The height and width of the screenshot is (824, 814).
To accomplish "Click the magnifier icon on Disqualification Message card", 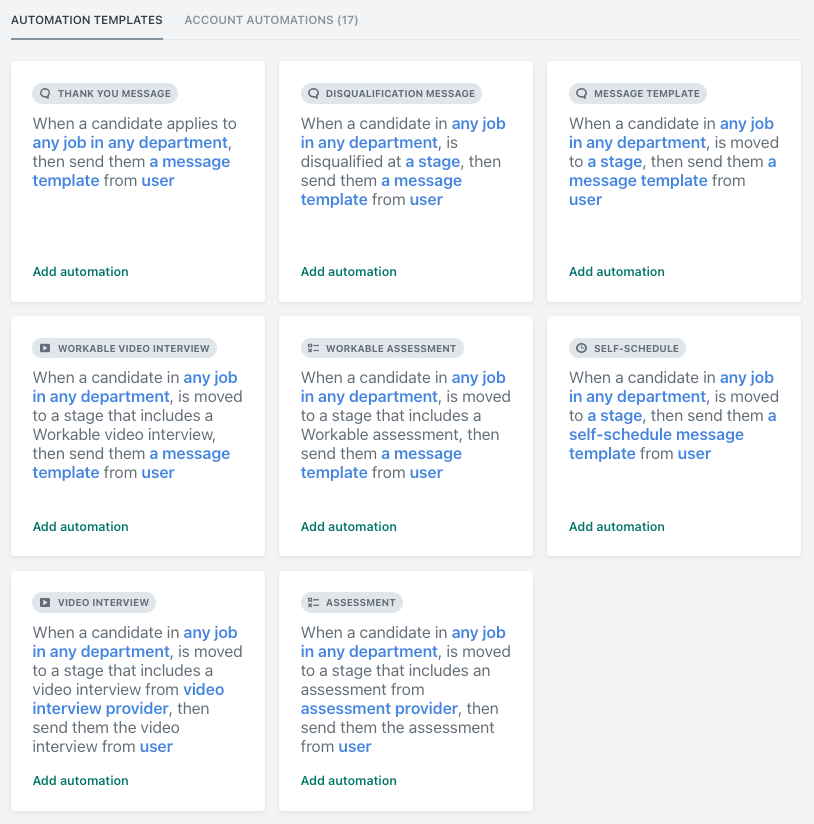I will tap(313, 93).
